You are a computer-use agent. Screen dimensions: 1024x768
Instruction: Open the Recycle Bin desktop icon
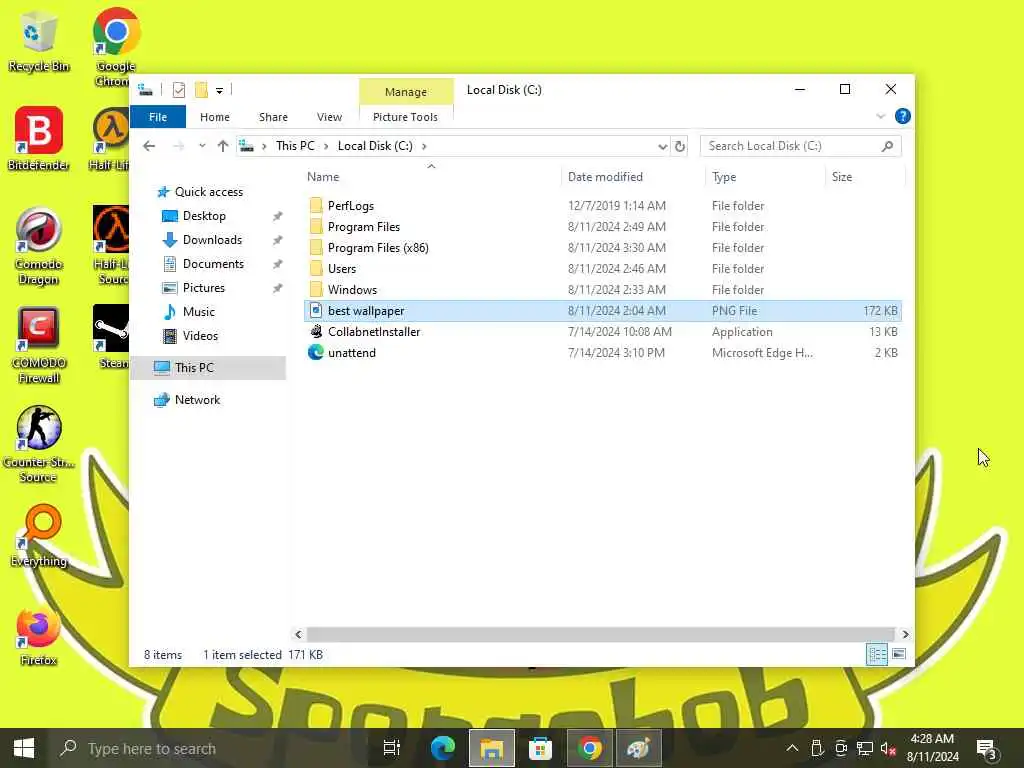coord(39,40)
